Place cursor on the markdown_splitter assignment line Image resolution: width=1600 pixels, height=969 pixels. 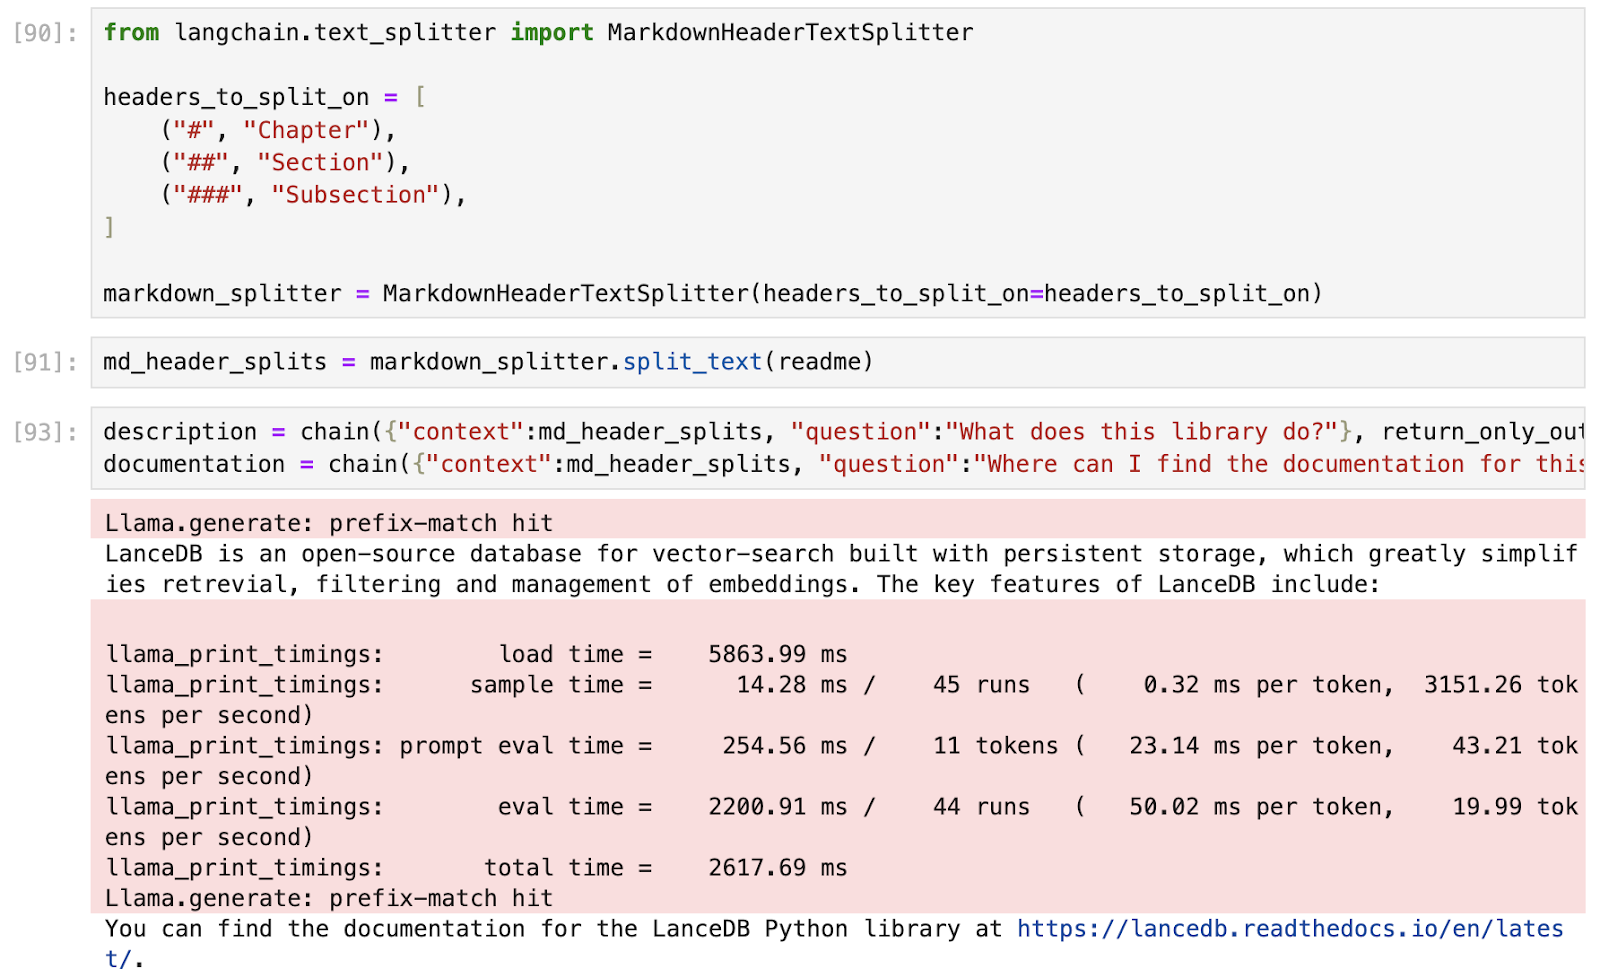pyautogui.click(x=712, y=294)
